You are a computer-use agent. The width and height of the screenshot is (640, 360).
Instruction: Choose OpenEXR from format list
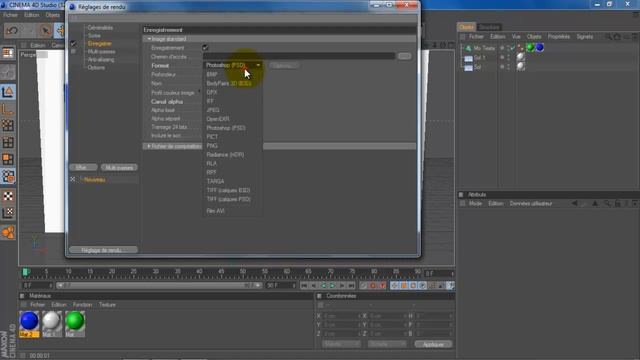pyautogui.click(x=218, y=119)
